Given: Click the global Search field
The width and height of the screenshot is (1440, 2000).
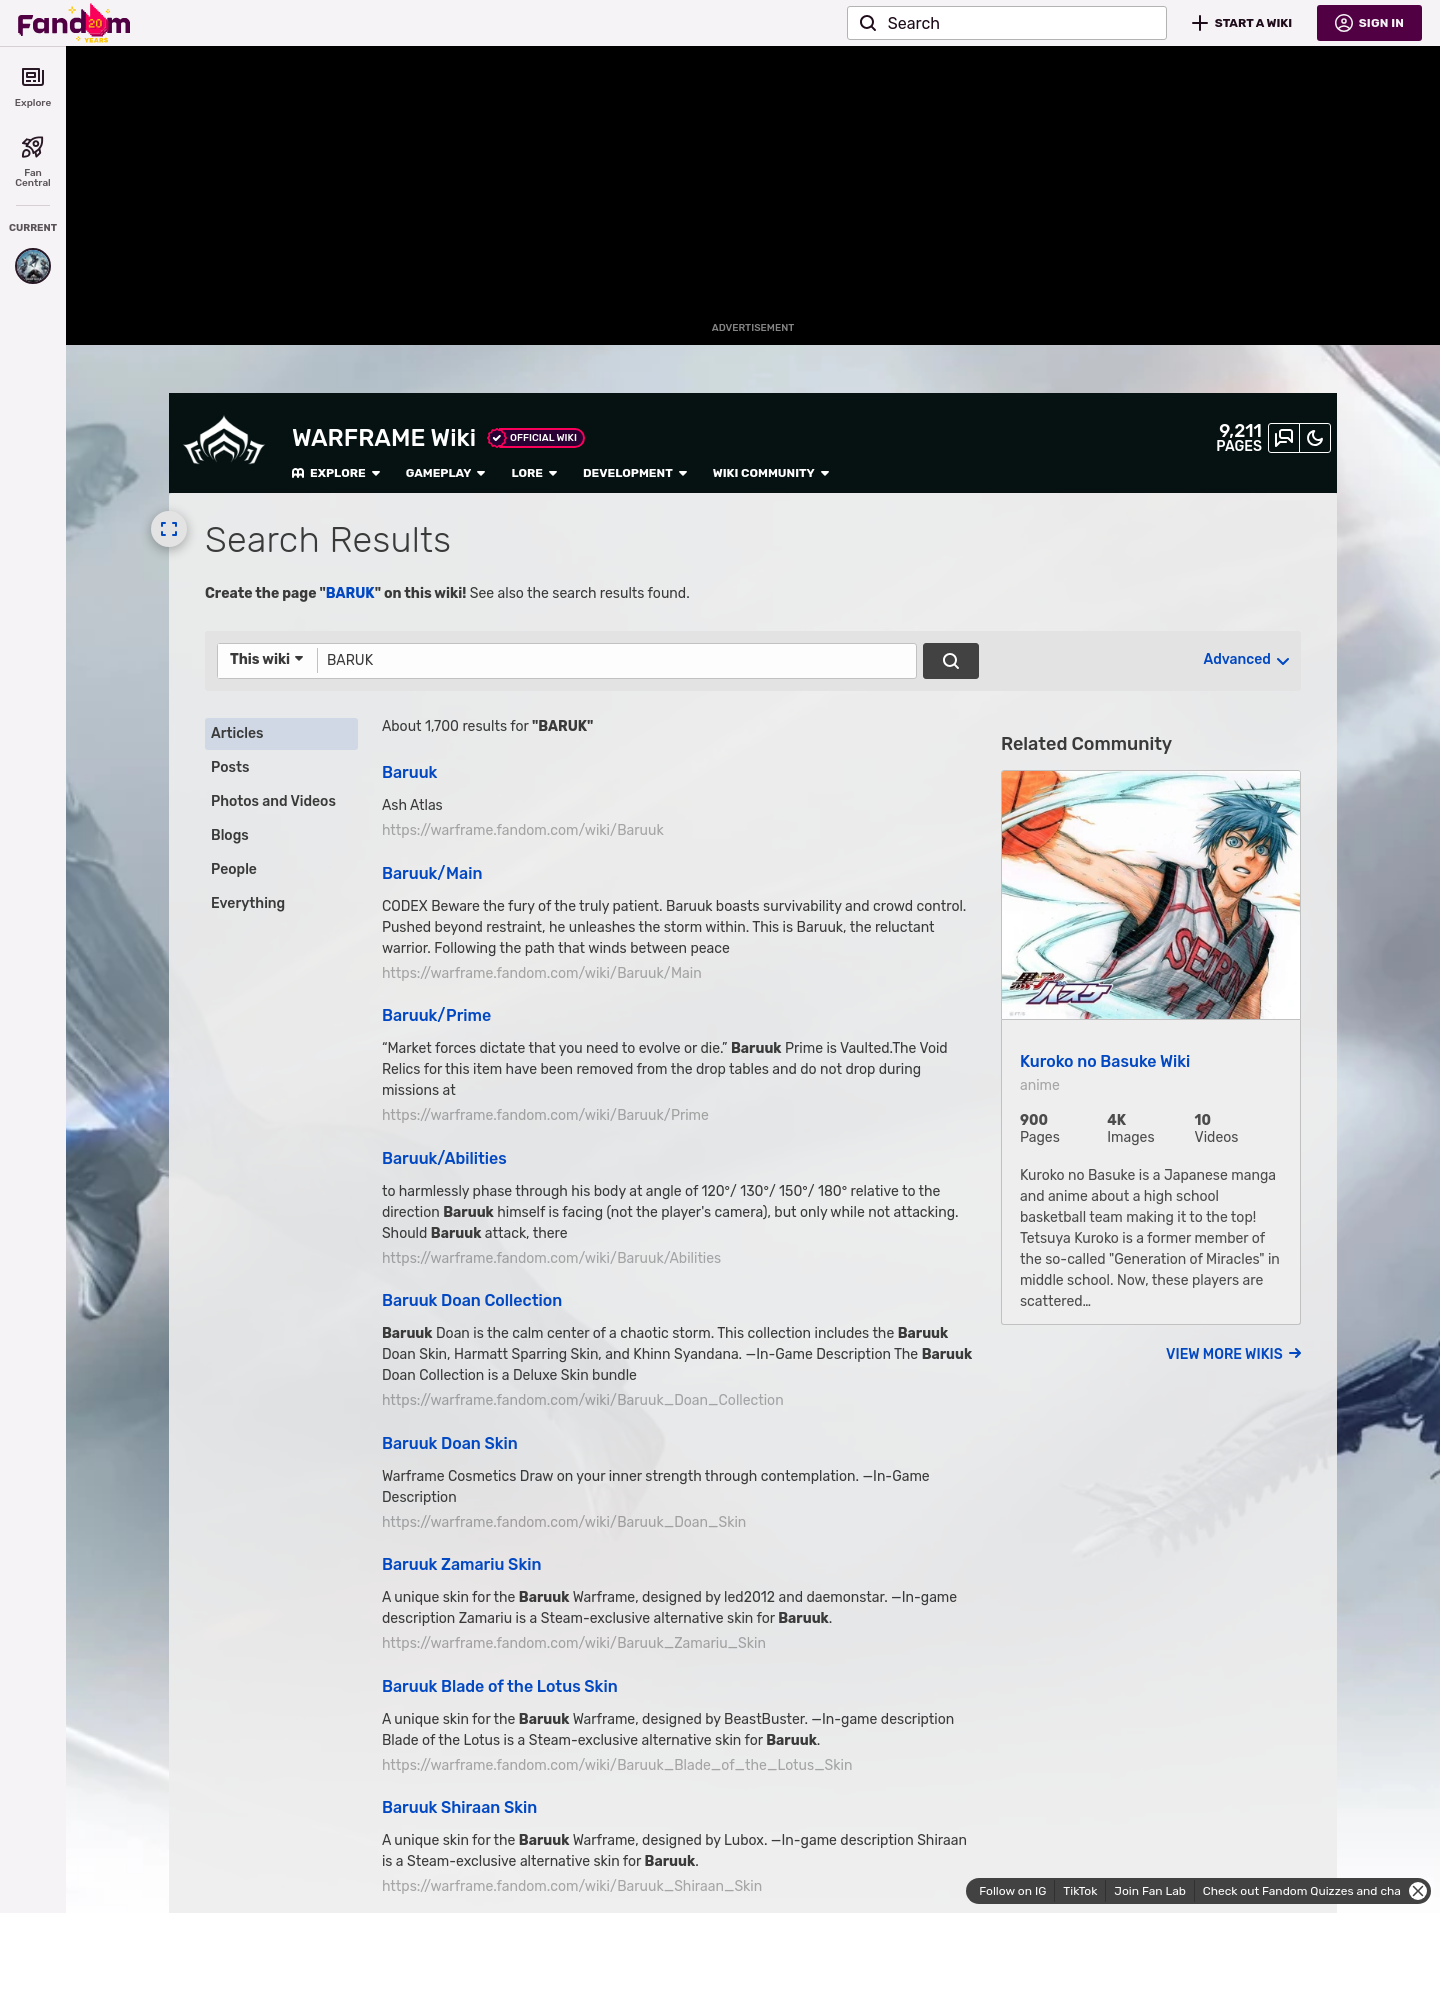Looking at the screenshot, I should pos(1007,23).
